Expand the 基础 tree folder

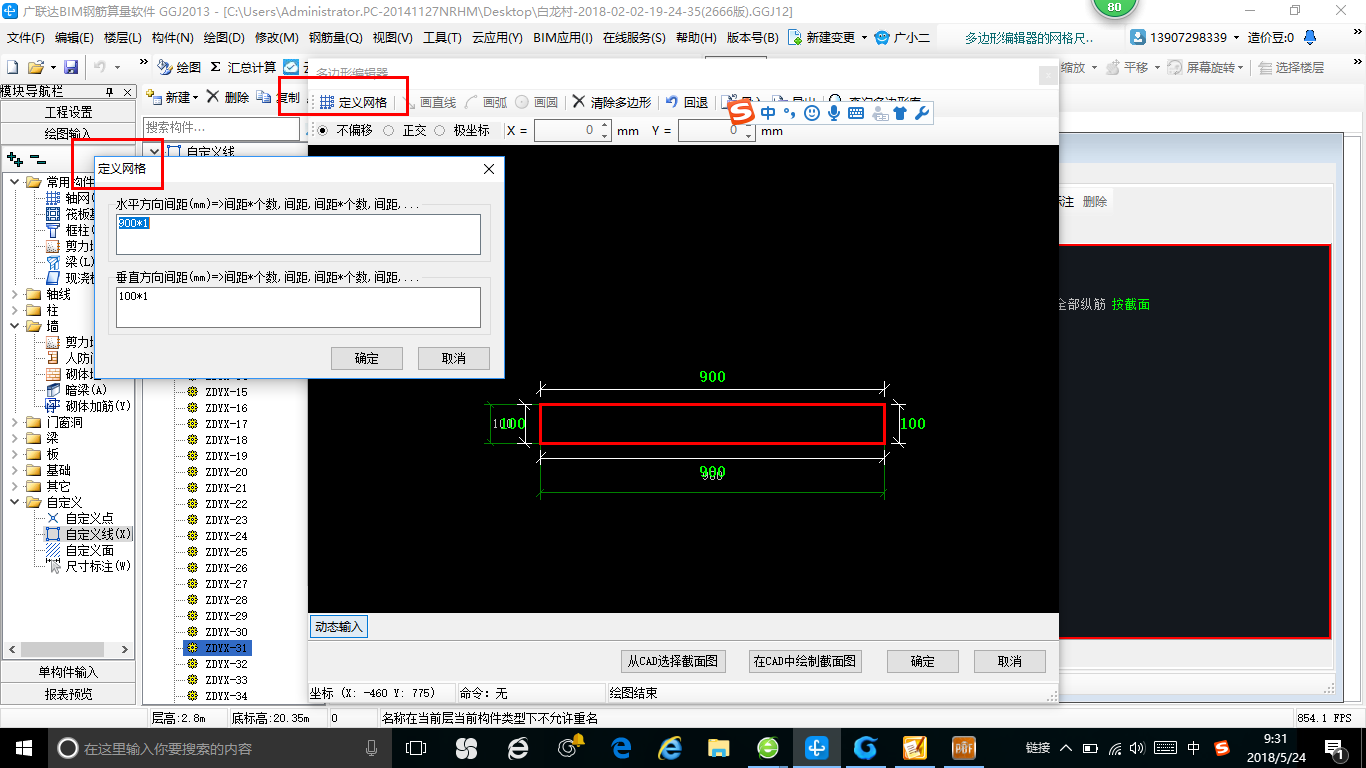point(15,470)
